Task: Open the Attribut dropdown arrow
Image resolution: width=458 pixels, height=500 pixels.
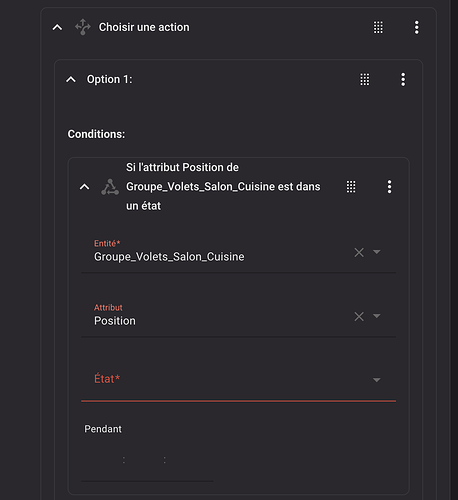Action: [x=377, y=316]
